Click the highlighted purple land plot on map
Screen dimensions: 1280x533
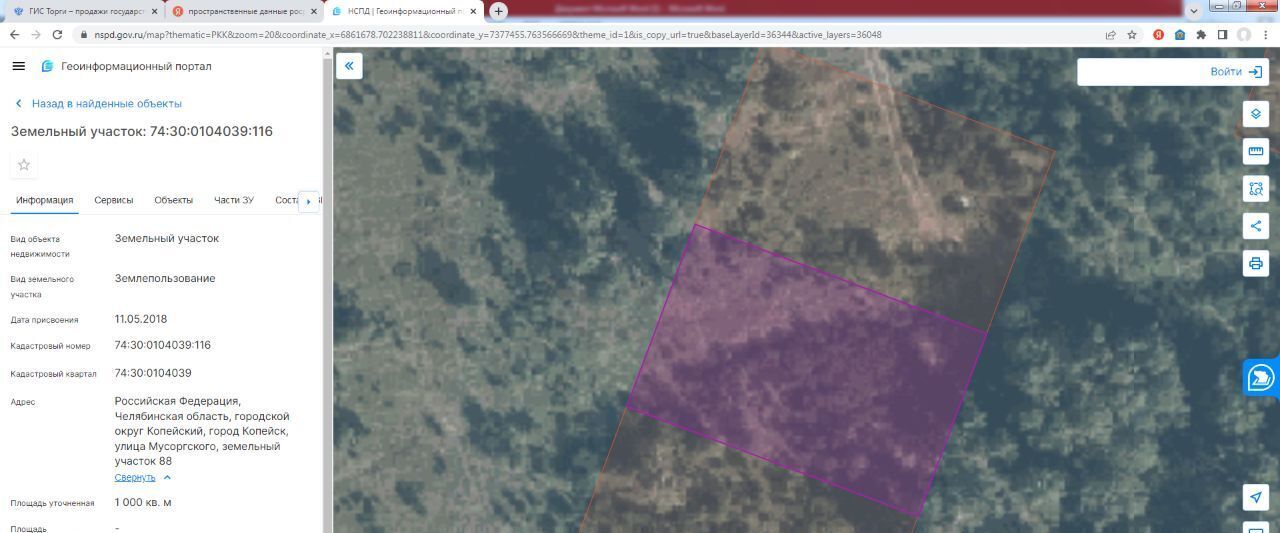click(807, 370)
